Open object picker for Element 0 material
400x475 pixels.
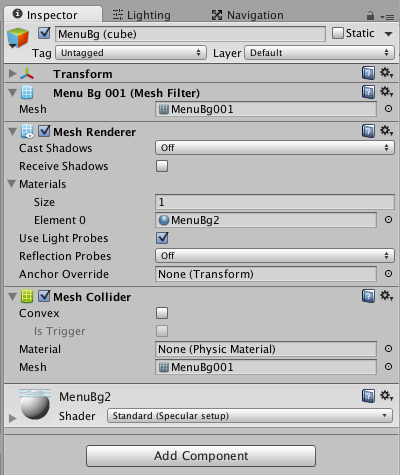coord(388,220)
